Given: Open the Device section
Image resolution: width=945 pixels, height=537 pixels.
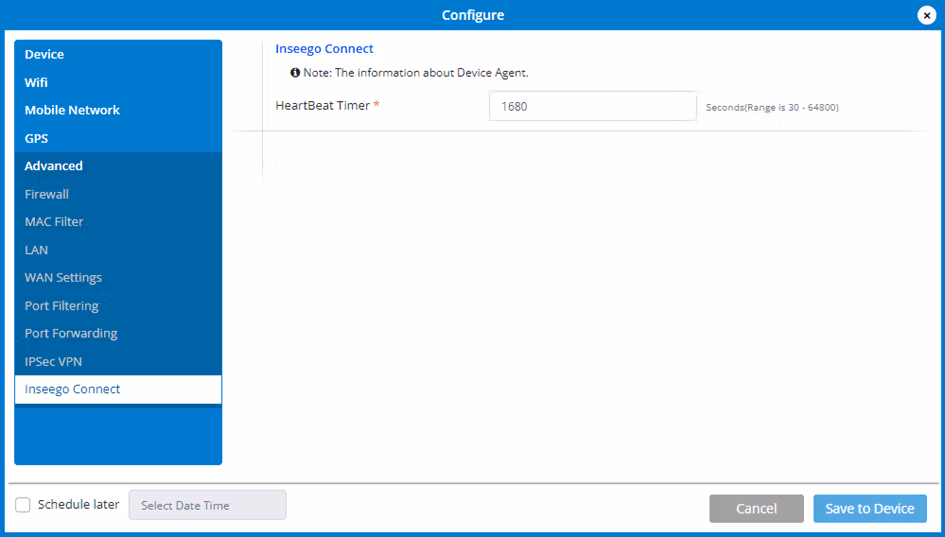Looking at the screenshot, I should 118,54.
